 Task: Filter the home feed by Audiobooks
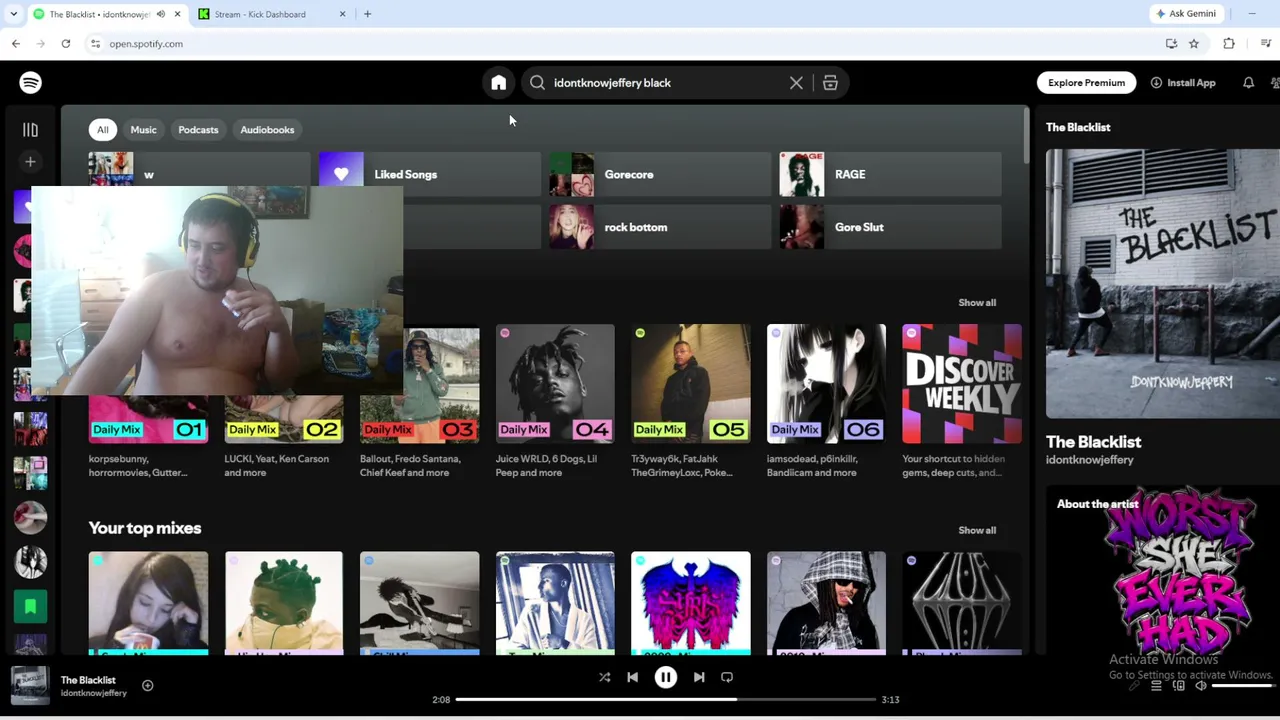pos(267,130)
